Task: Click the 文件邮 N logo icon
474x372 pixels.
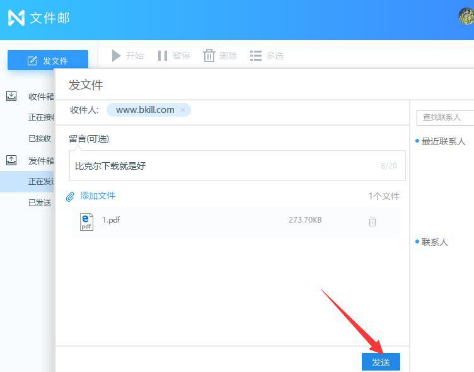Action: [x=16, y=18]
